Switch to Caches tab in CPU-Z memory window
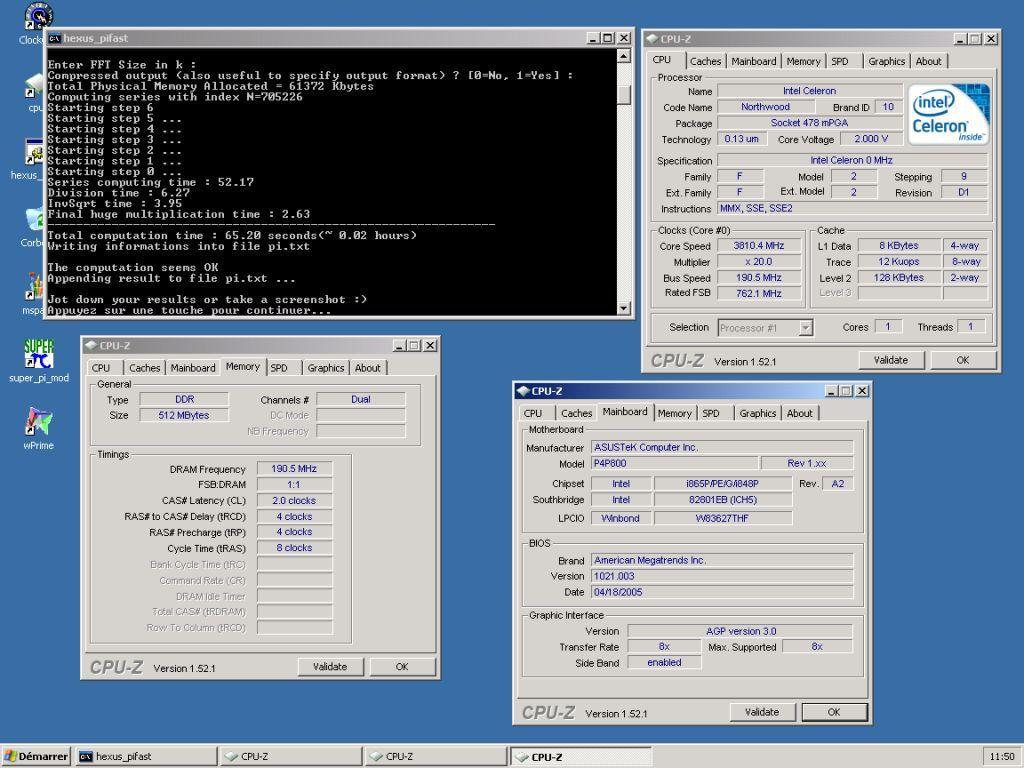1024x768 pixels. 144,368
